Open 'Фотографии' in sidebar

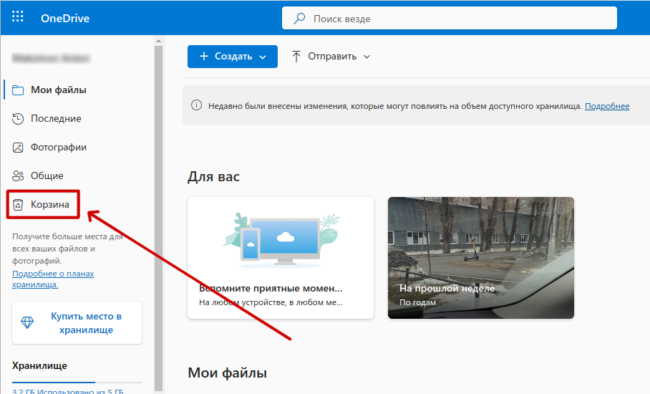click(x=58, y=147)
